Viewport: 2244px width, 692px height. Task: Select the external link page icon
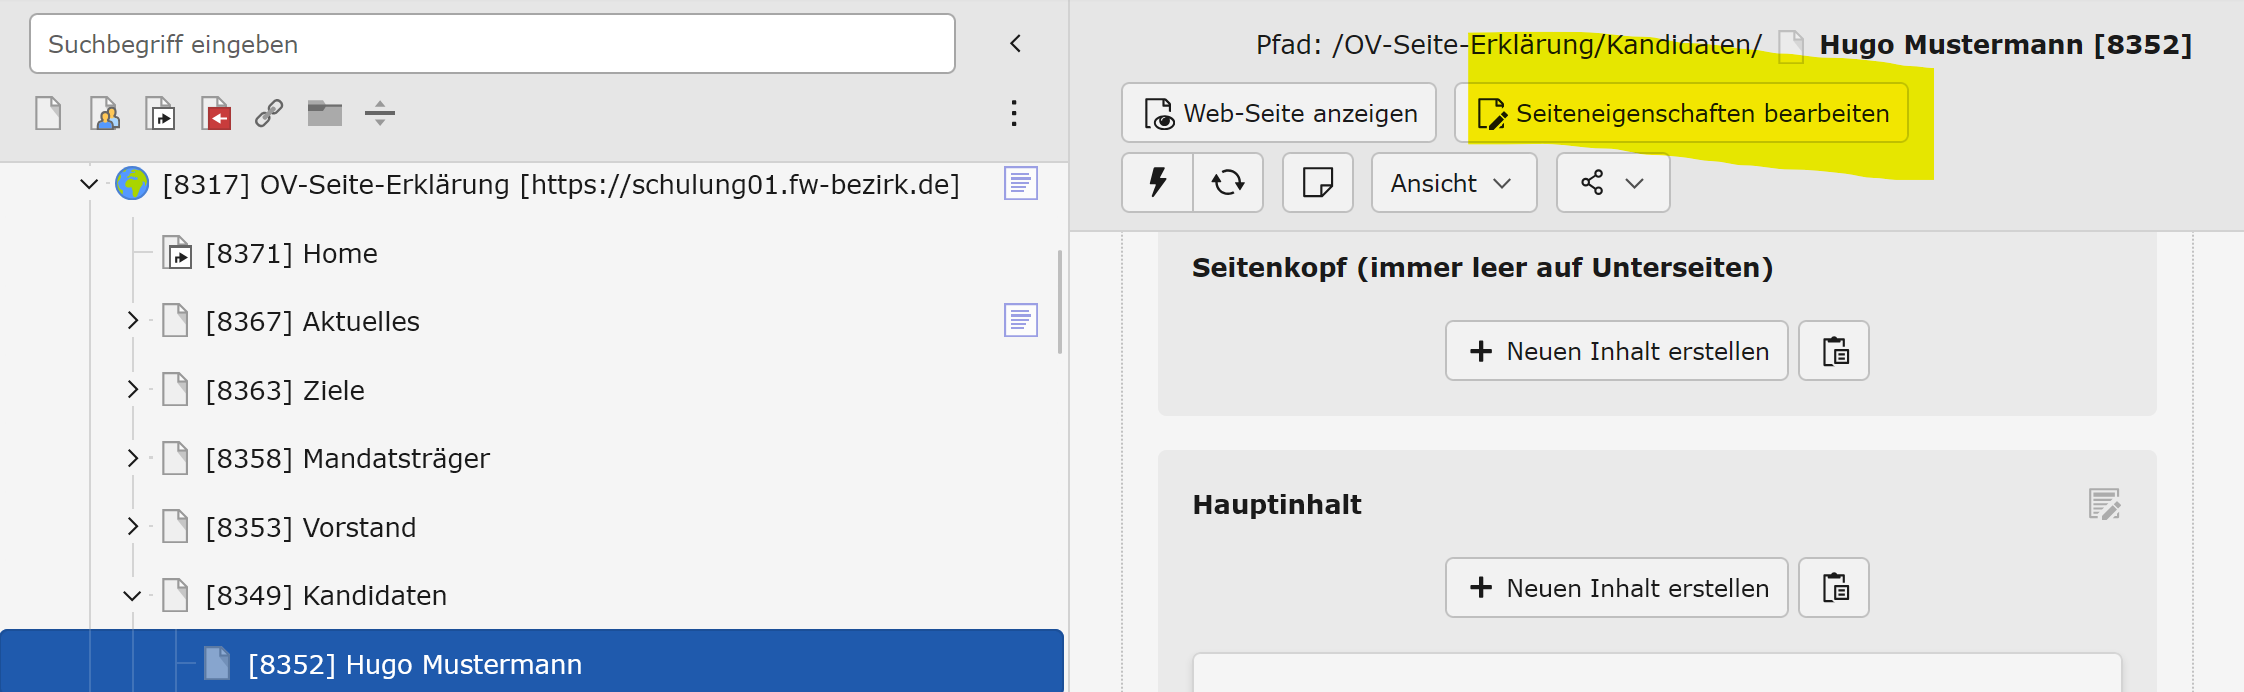pyautogui.click(x=269, y=113)
